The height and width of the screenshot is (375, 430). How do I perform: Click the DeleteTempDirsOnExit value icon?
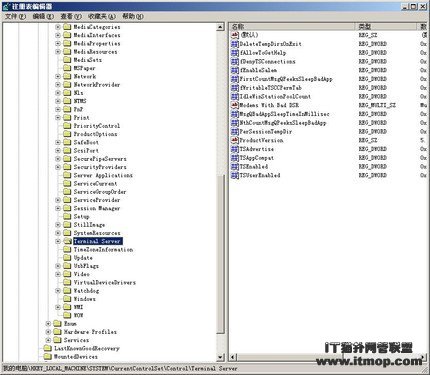point(235,44)
